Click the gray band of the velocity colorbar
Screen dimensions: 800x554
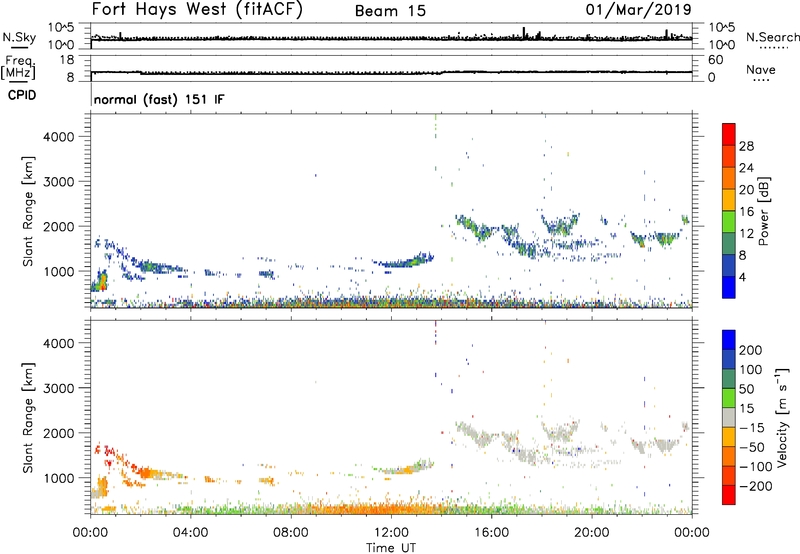729,418
